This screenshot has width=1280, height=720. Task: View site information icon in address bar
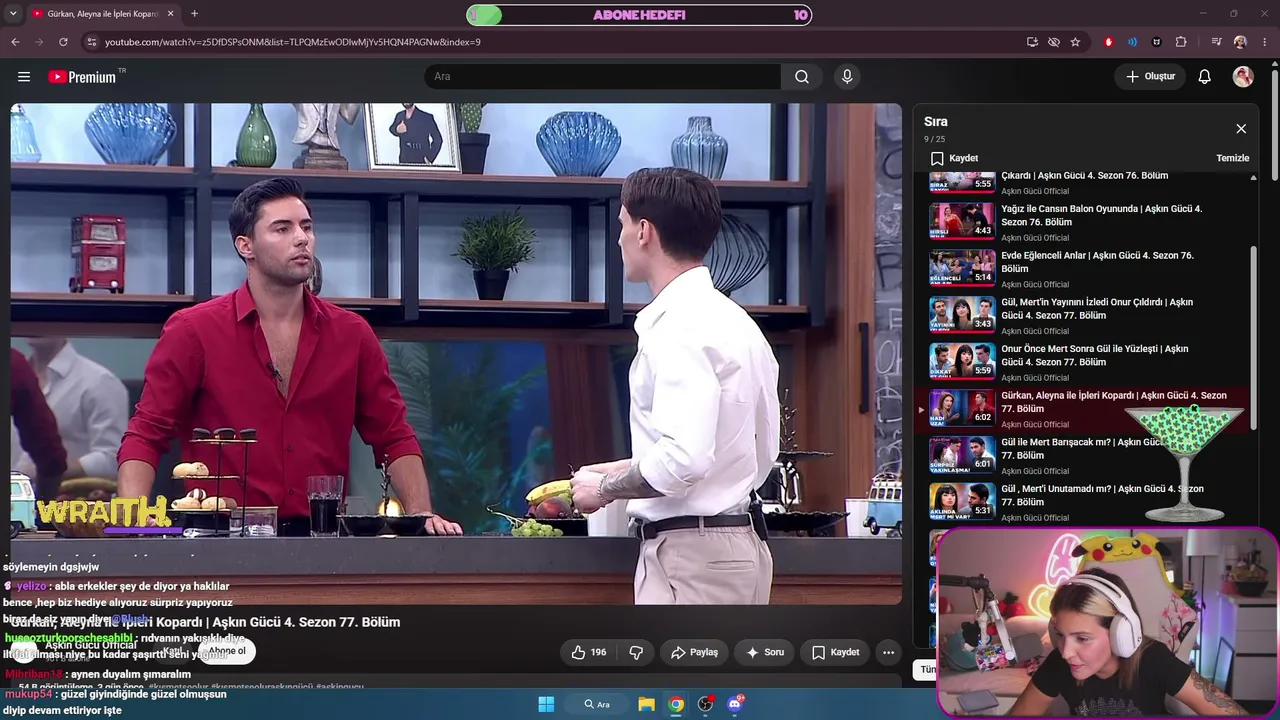click(91, 42)
